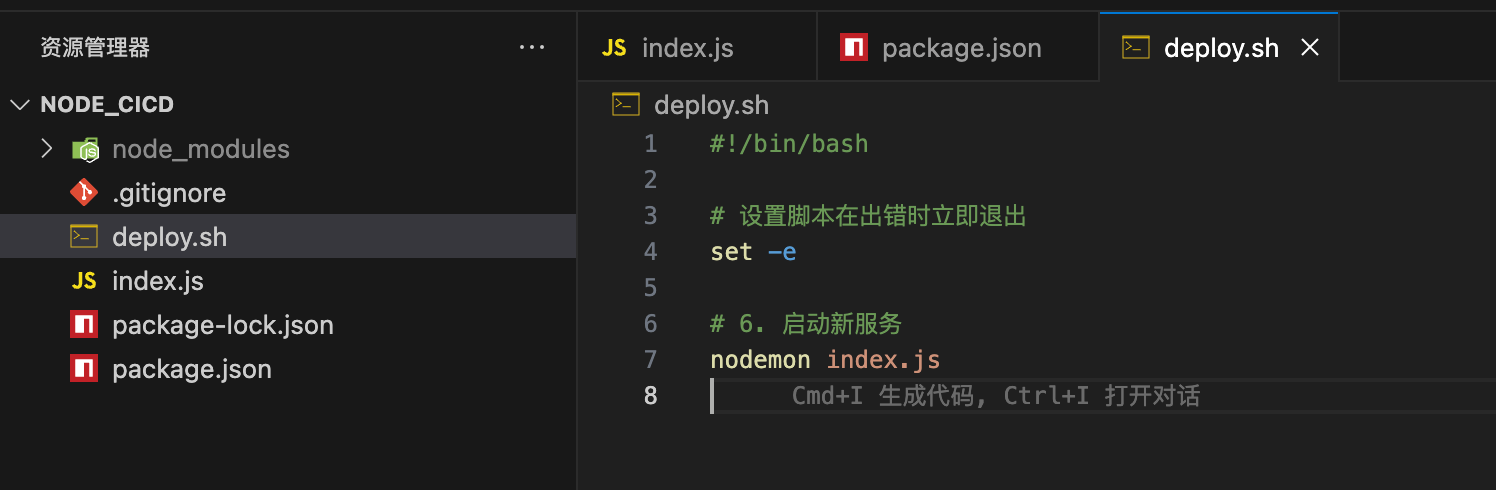The width and height of the screenshot is (1496, 490).
Task: Place cursor on the nodemon index.js line
Action: 825,359
